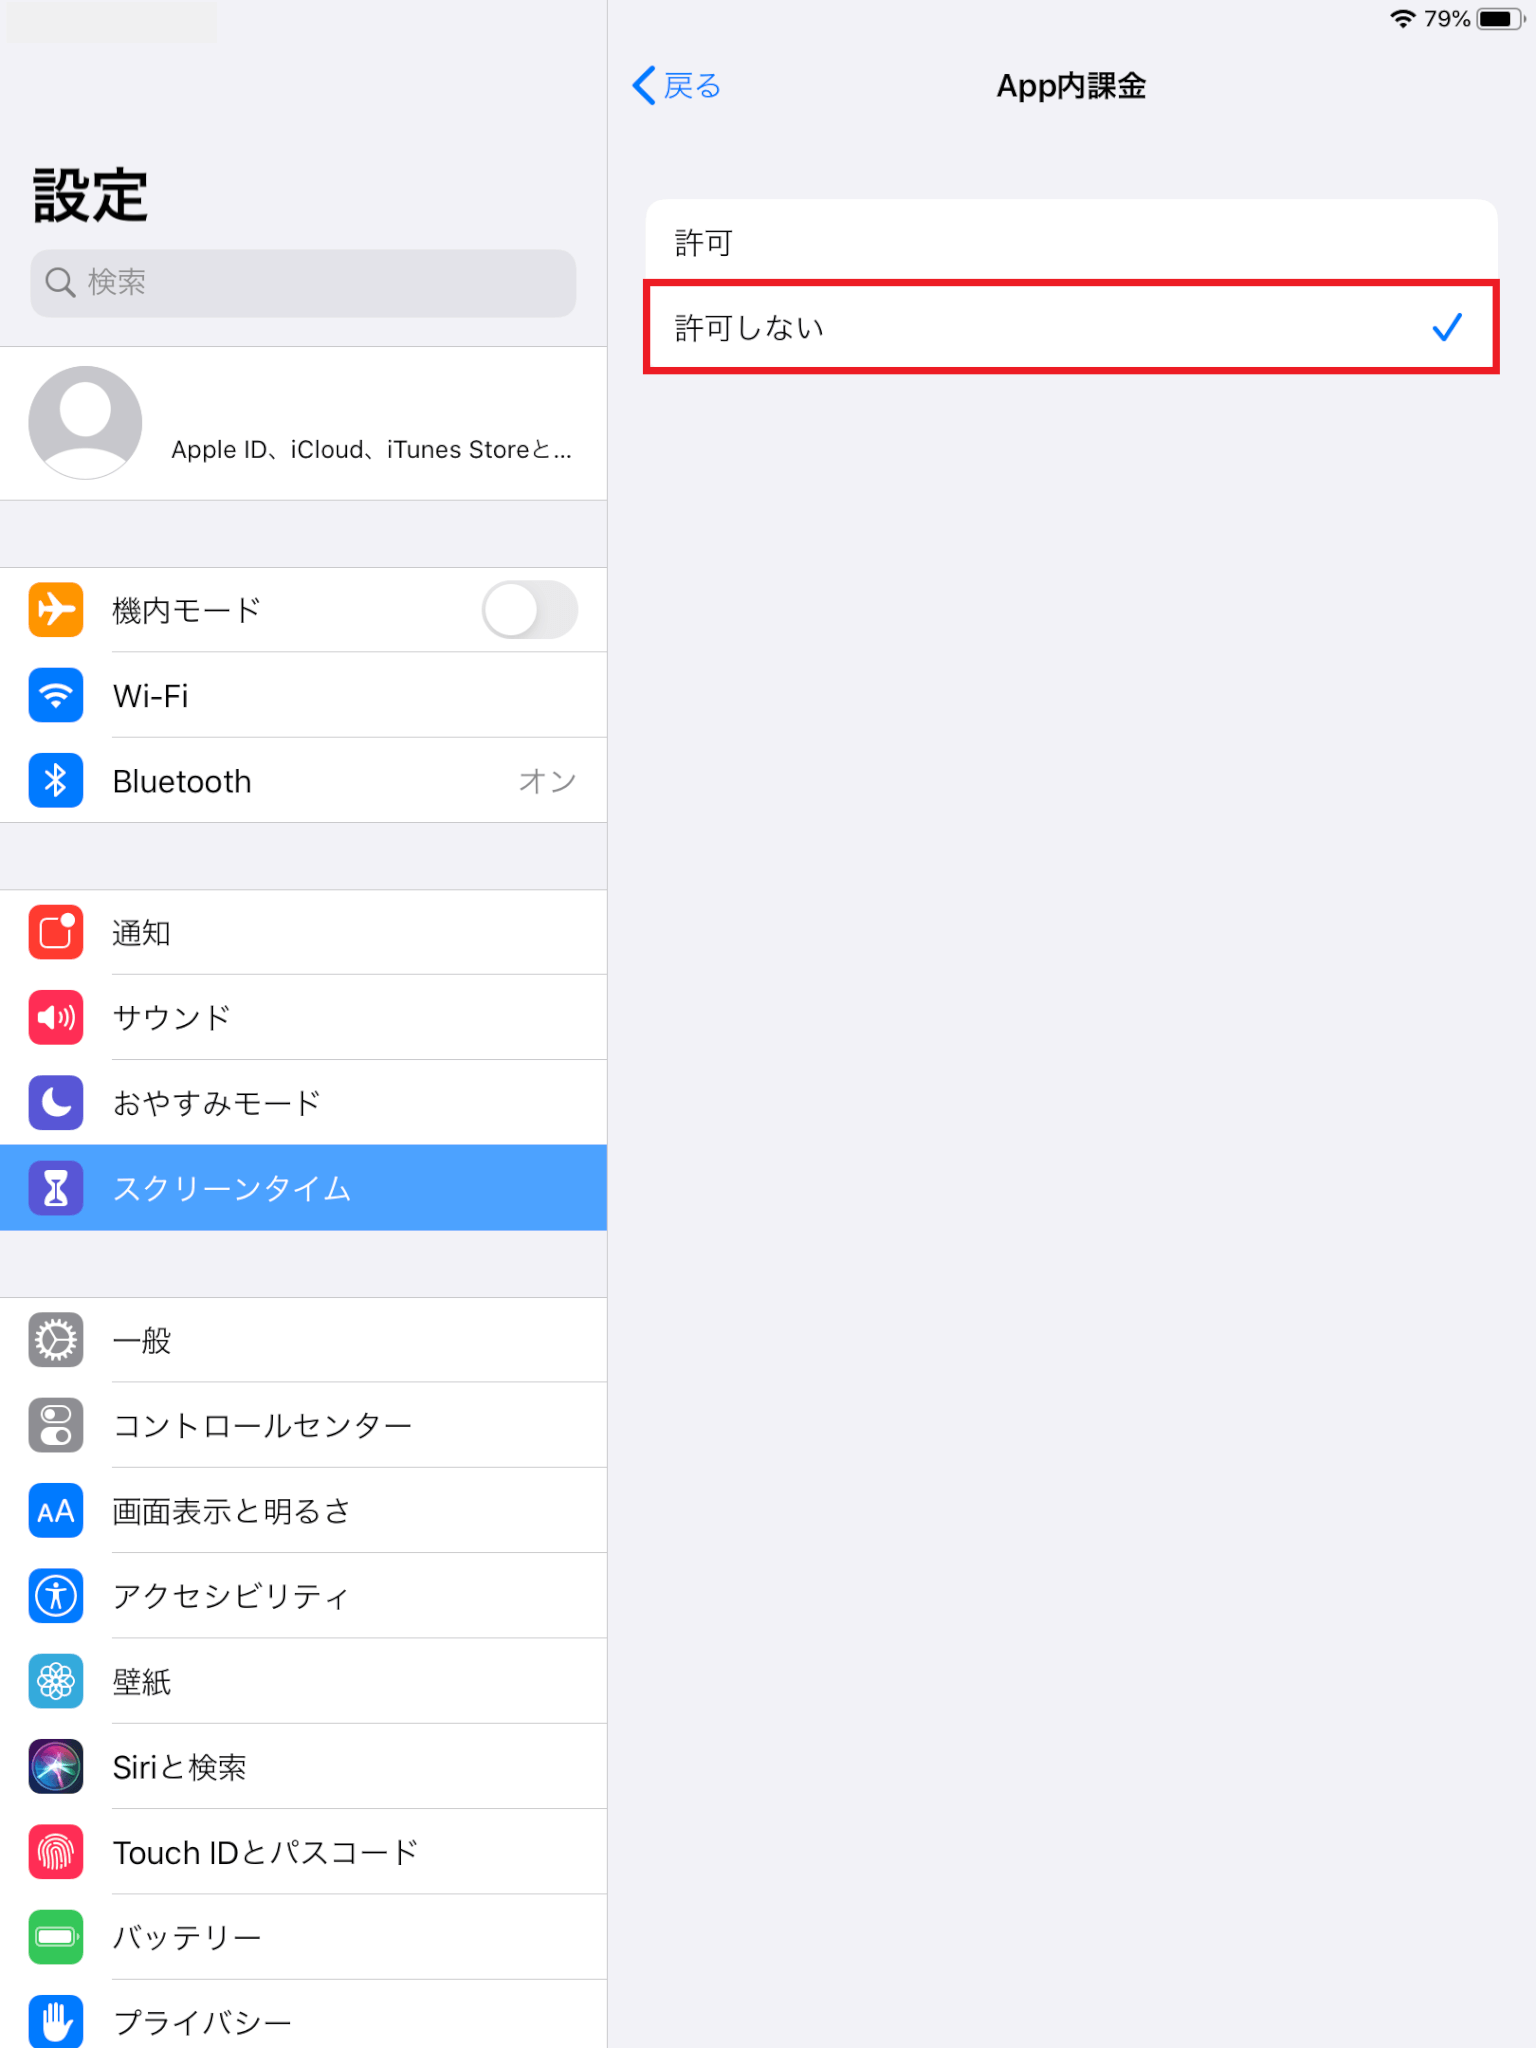Open おやすみモード moon icon
Screen dimensions: 1536x2048
56,1103
